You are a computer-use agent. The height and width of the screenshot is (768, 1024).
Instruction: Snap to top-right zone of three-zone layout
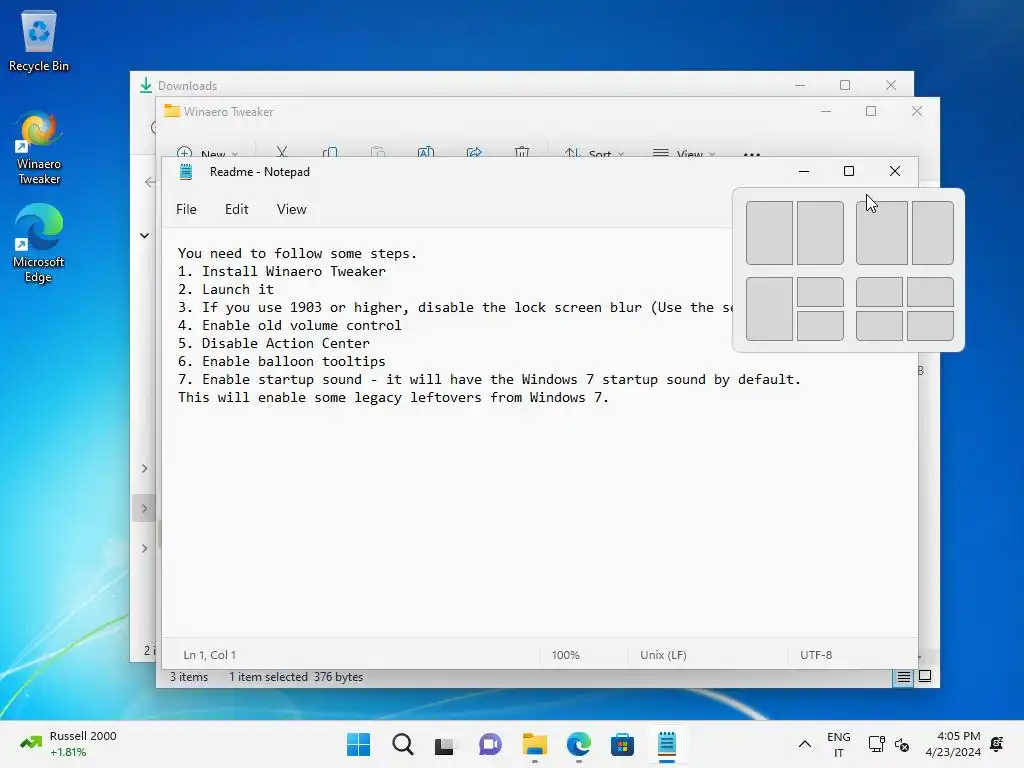[x=820, y=292]
